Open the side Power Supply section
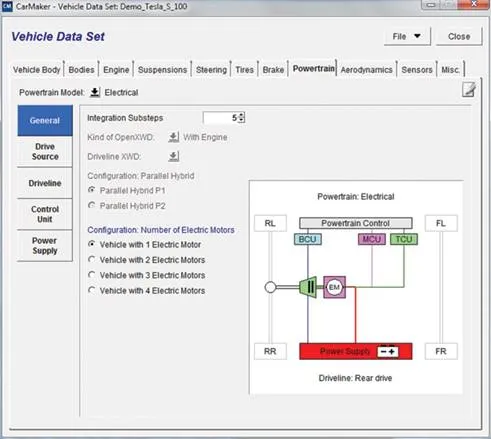This screenshot has height=439, width=491. (45, 246)
